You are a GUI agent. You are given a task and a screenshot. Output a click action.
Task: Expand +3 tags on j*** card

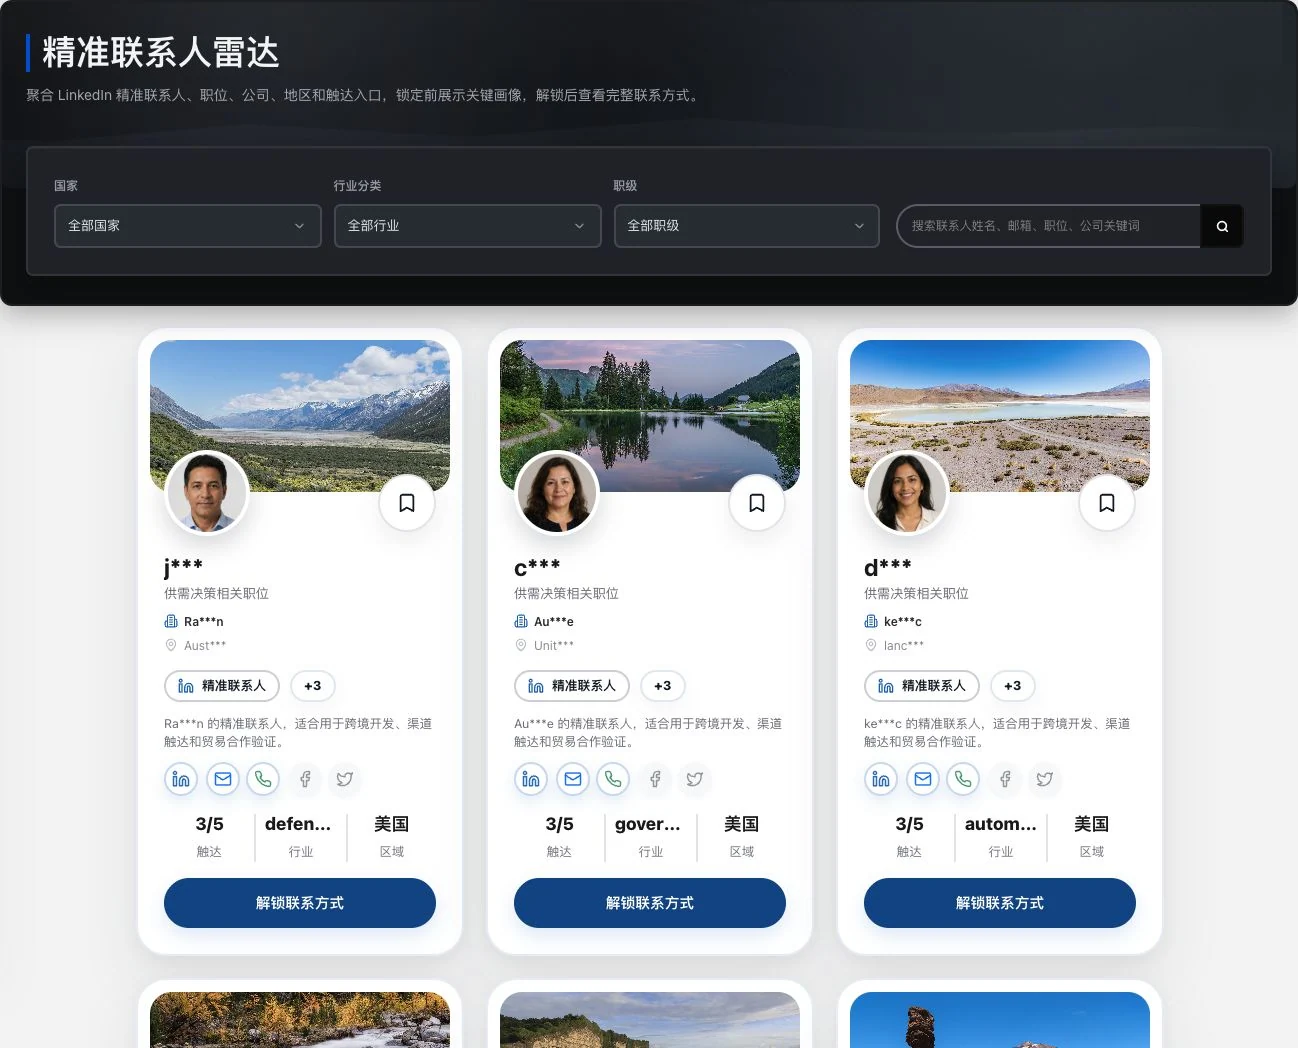click(x=313, y=686)
